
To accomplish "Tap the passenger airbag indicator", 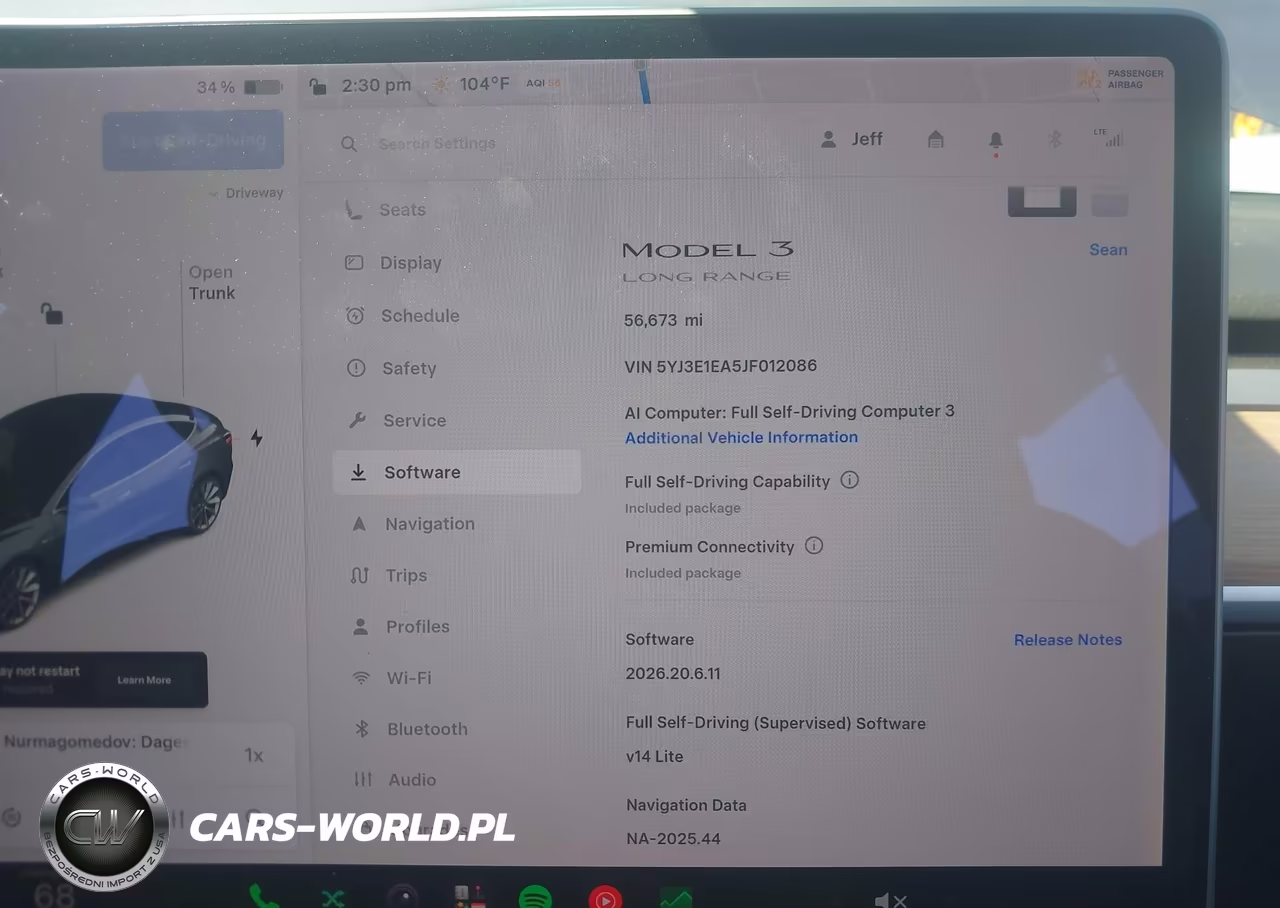I will 1121,79.
